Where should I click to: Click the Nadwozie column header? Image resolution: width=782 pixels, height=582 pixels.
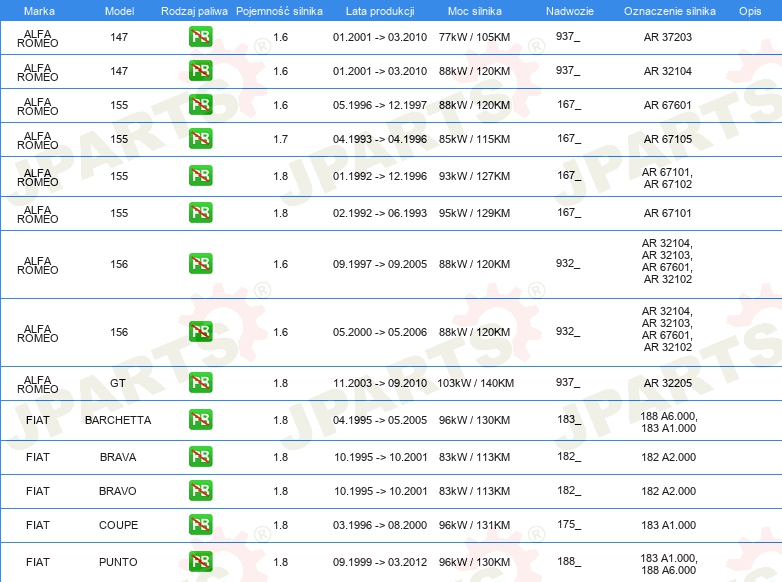coord(570,11)
